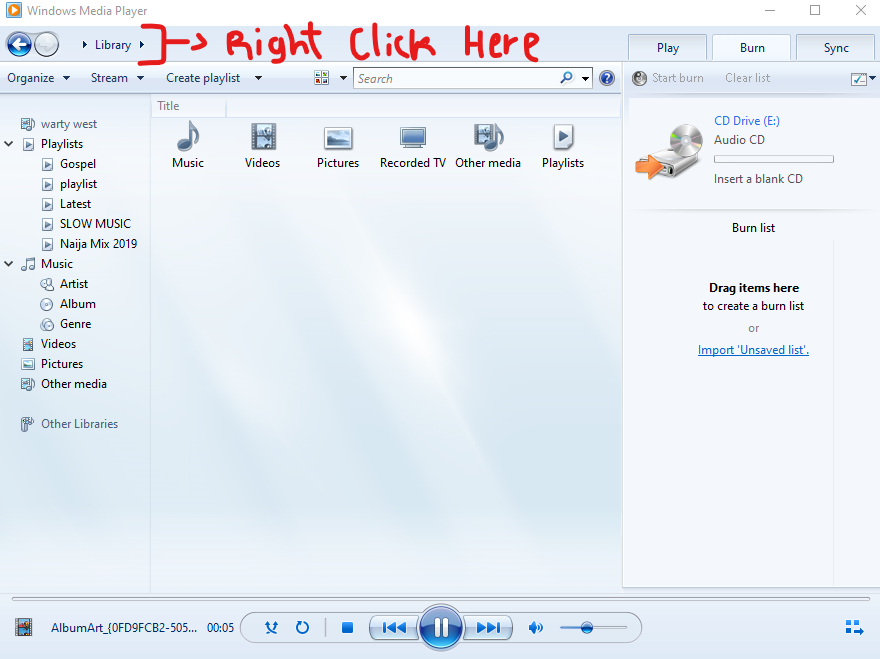
Task: Switch to the Sync tab
Action: pyautogui.click(x=836, y=48)
